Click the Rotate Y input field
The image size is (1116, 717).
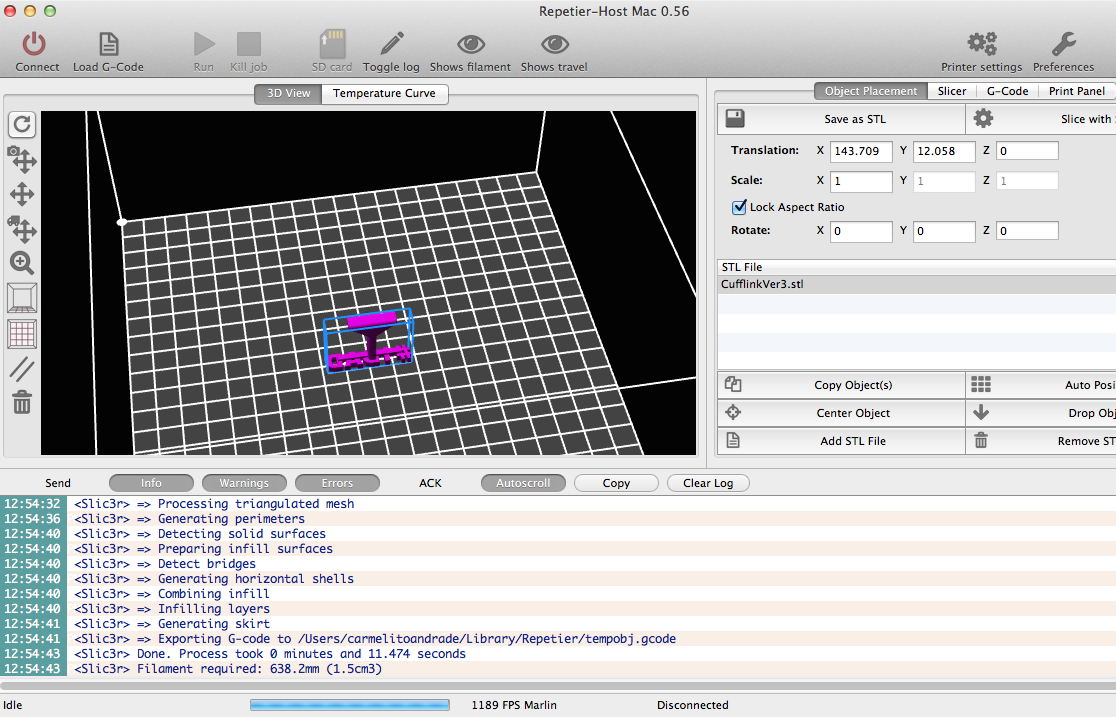pos(944,231)
